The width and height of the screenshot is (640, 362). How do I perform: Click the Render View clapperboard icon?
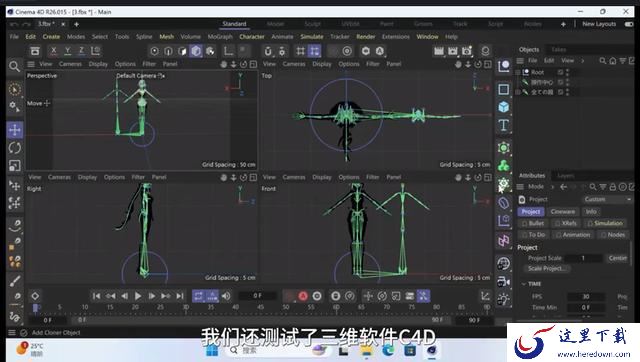[x=439, y=51]
